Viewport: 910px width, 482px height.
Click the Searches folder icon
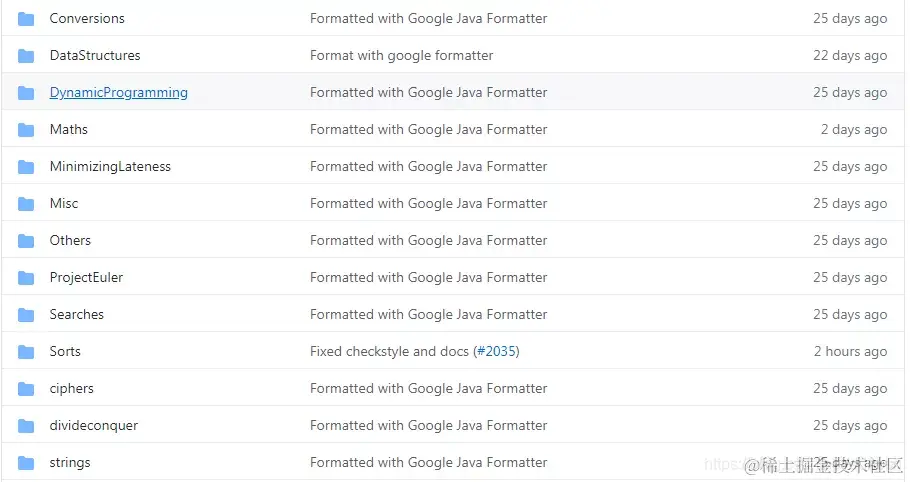(26, 315)
